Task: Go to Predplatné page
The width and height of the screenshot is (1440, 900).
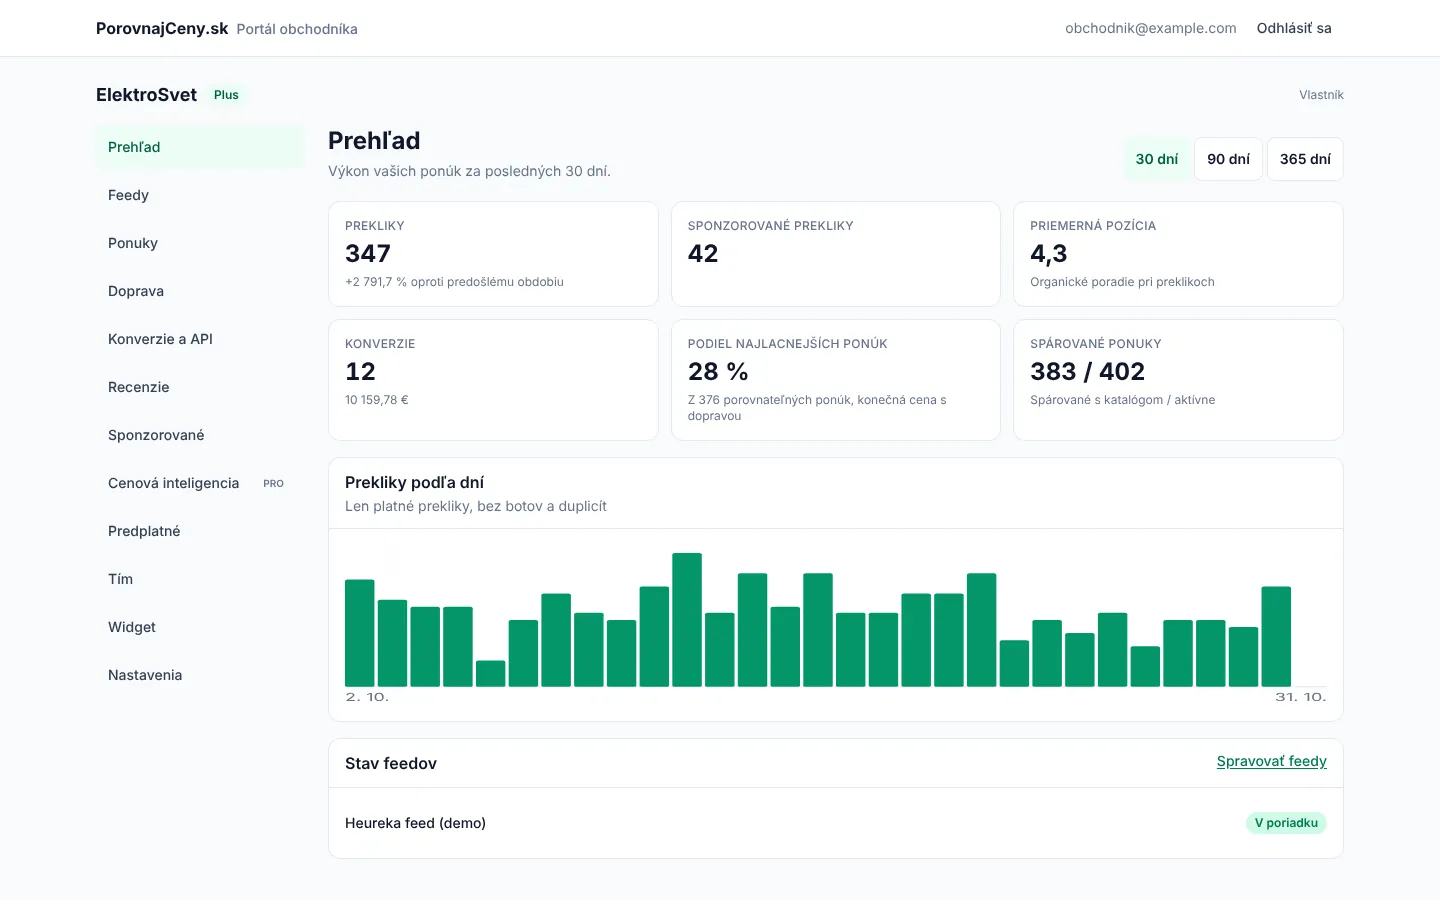Action: pos(200,531)
